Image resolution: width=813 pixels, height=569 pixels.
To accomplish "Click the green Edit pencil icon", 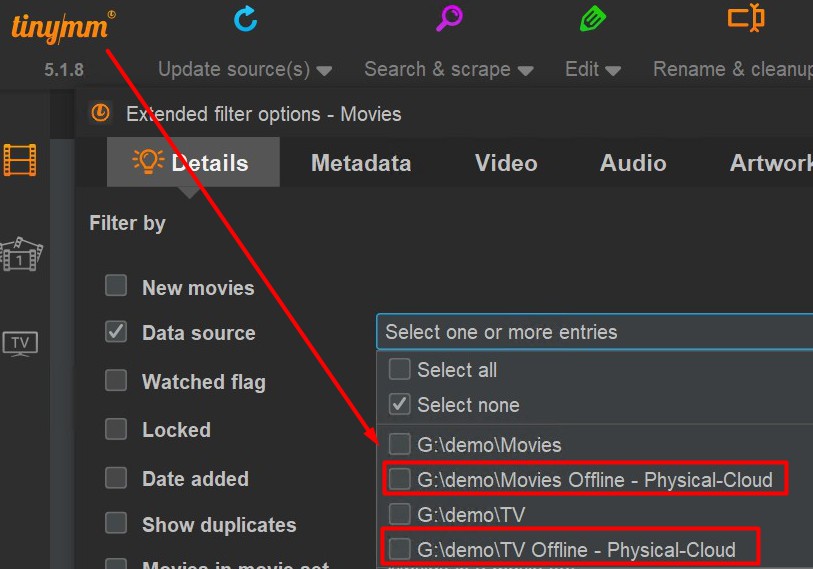I will pyautogui.click(x=593, y=19).
